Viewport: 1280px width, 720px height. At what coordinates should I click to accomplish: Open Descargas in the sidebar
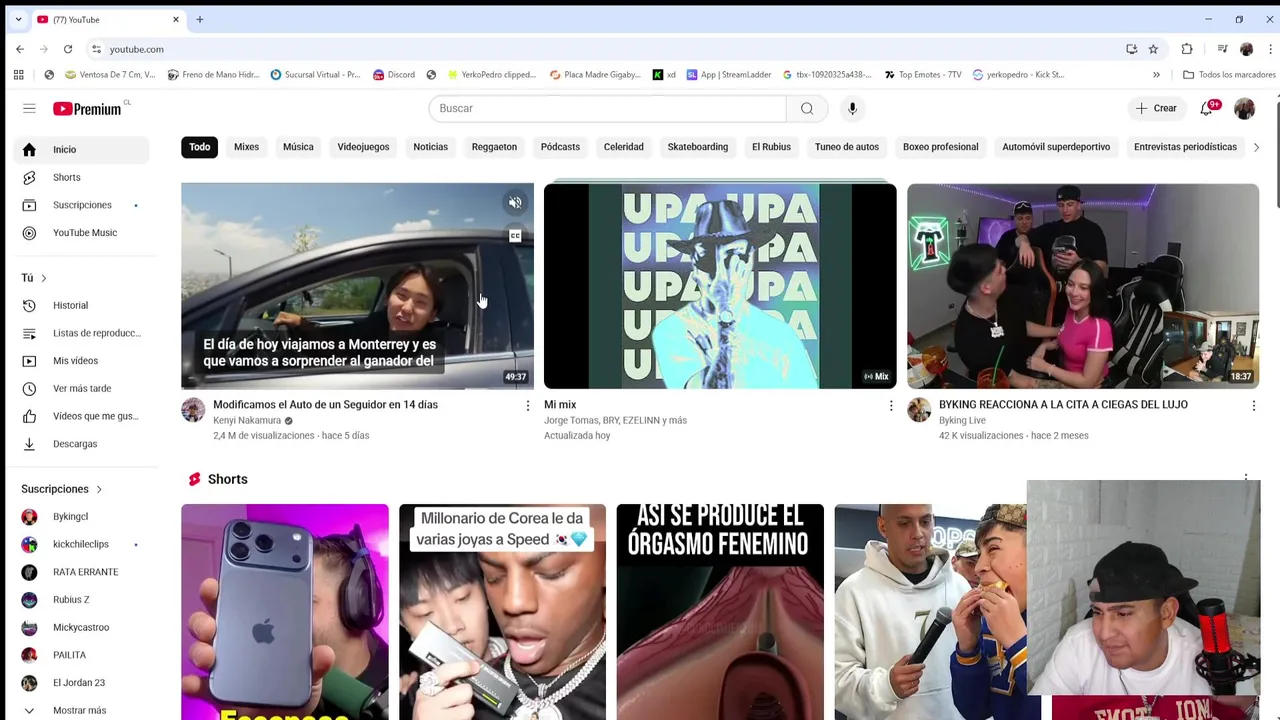(81, 444)
